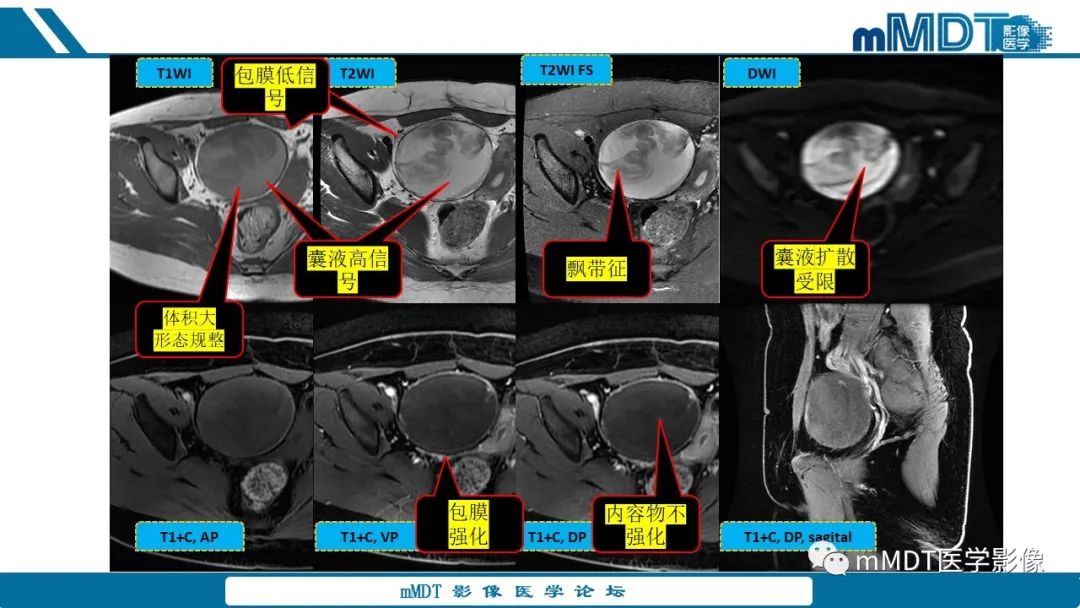Select the 囊液扩散受限 annotation callout
Image resolution: width=1080 pixels, height=608 pixels.
point(815,269)
